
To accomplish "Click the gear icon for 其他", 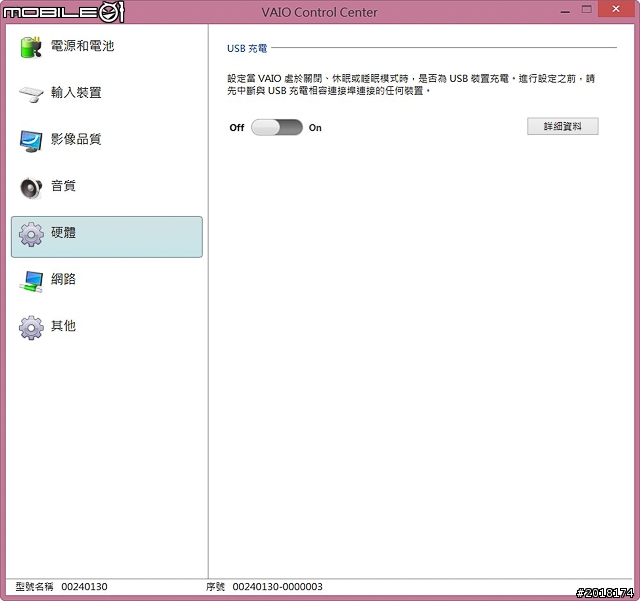I will click(31, 327).
